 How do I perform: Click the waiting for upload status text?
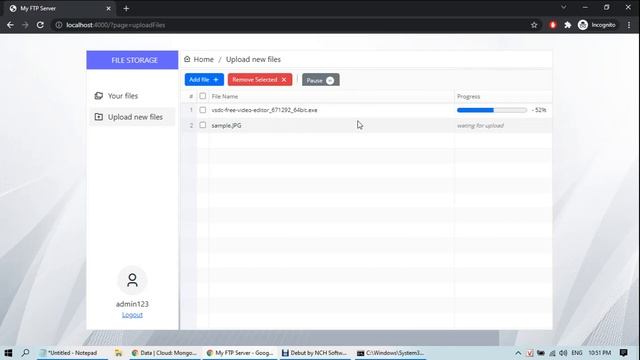tap(480, 125)
